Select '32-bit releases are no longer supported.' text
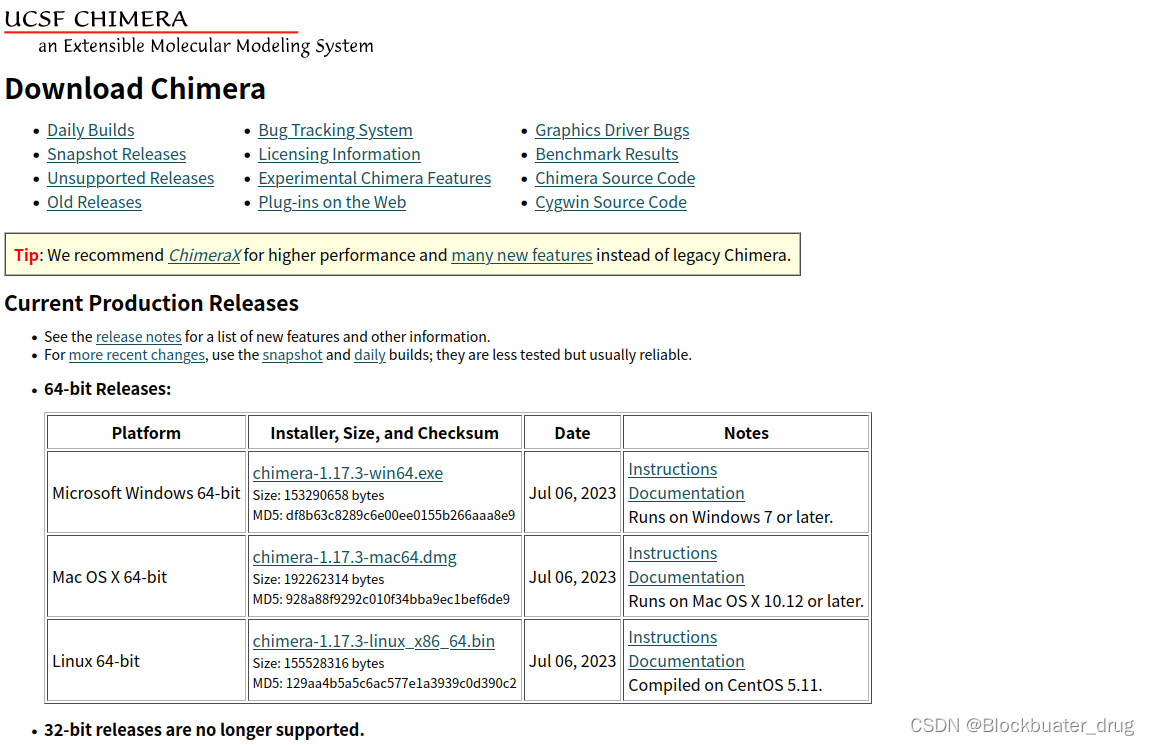Screen dimensions: 1149x745 pos(204,730)
